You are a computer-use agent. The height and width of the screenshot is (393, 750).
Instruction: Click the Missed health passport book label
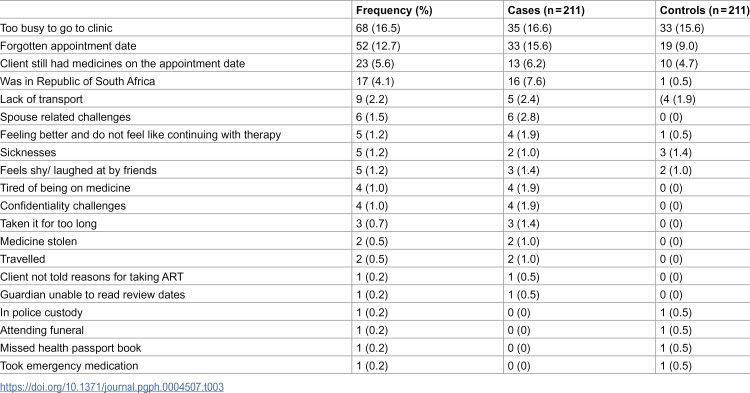71,348
